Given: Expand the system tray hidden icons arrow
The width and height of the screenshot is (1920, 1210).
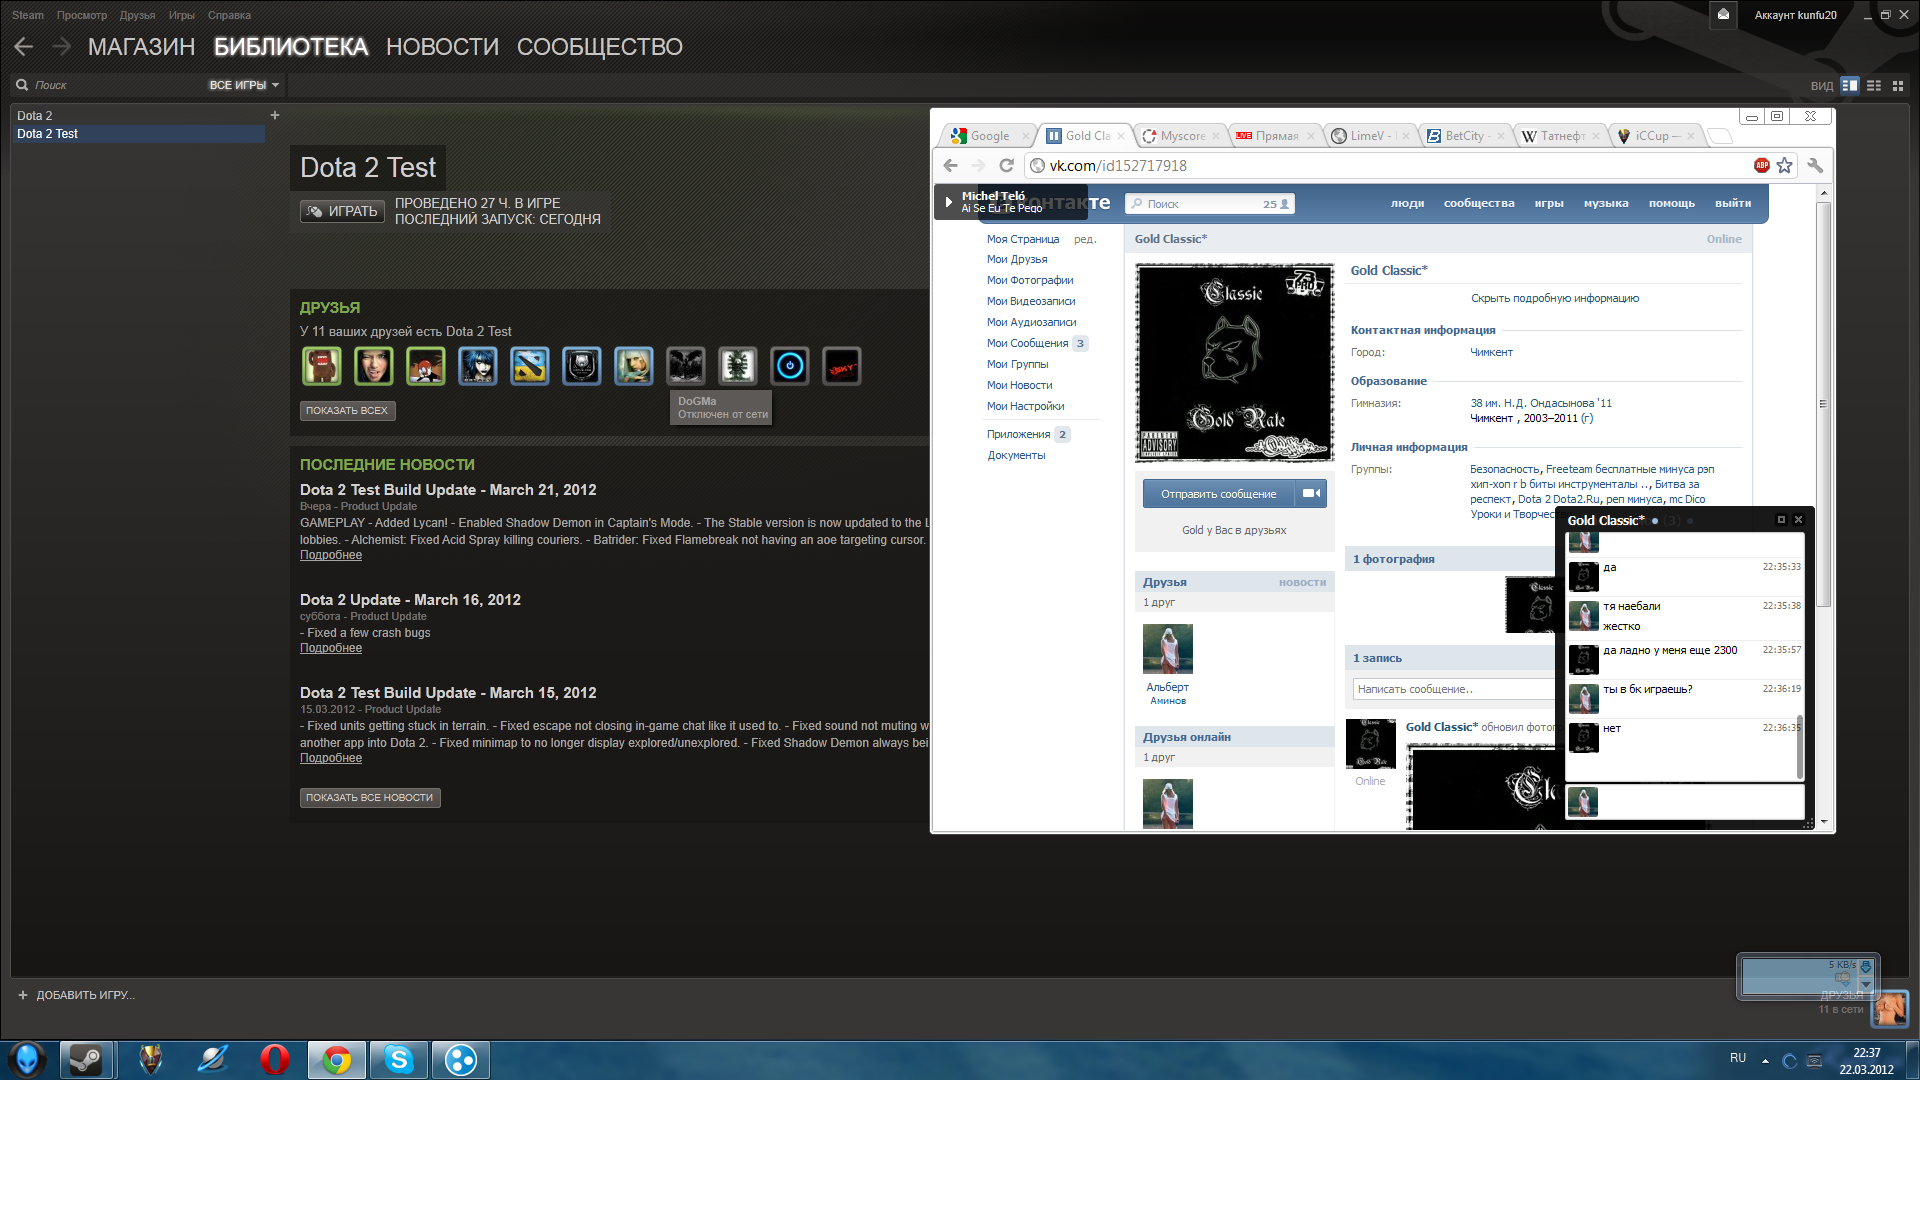Looking at the screenshot, I should click(x=1765, y=1060).
